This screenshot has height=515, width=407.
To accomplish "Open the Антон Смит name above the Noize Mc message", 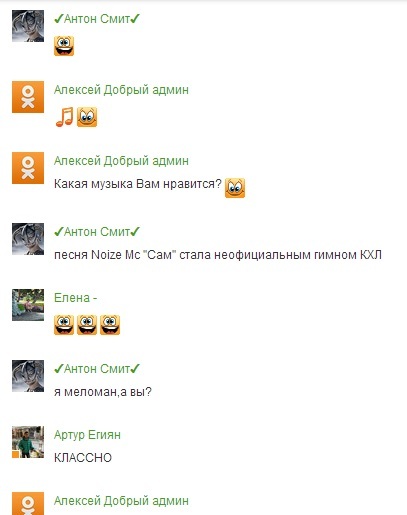I will [x=97, y=232].
